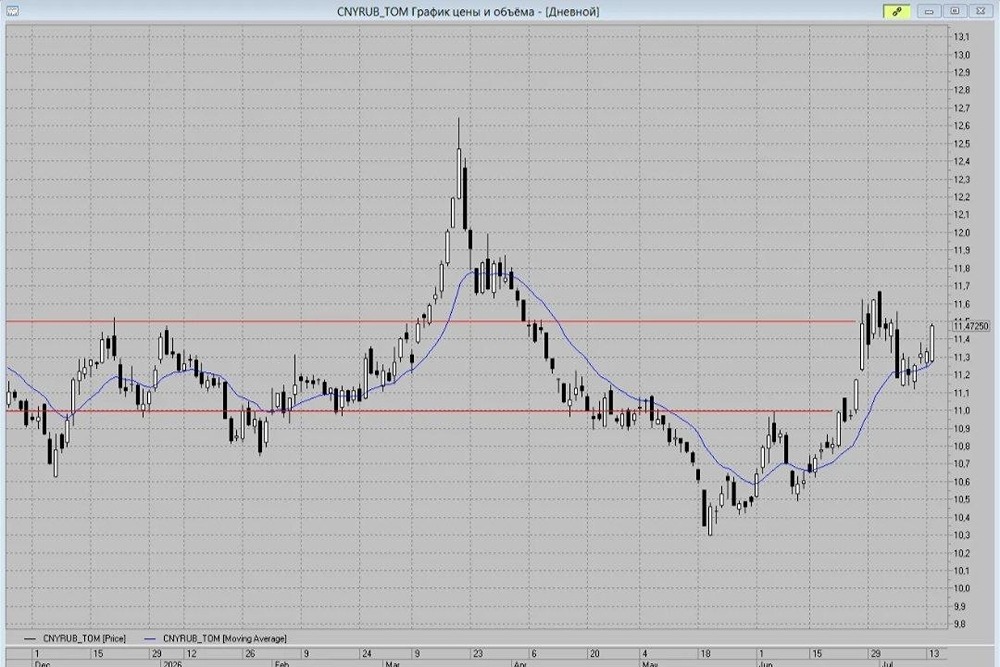Minimize the CNYRUB_TOM chart window

tap(929, 11)
